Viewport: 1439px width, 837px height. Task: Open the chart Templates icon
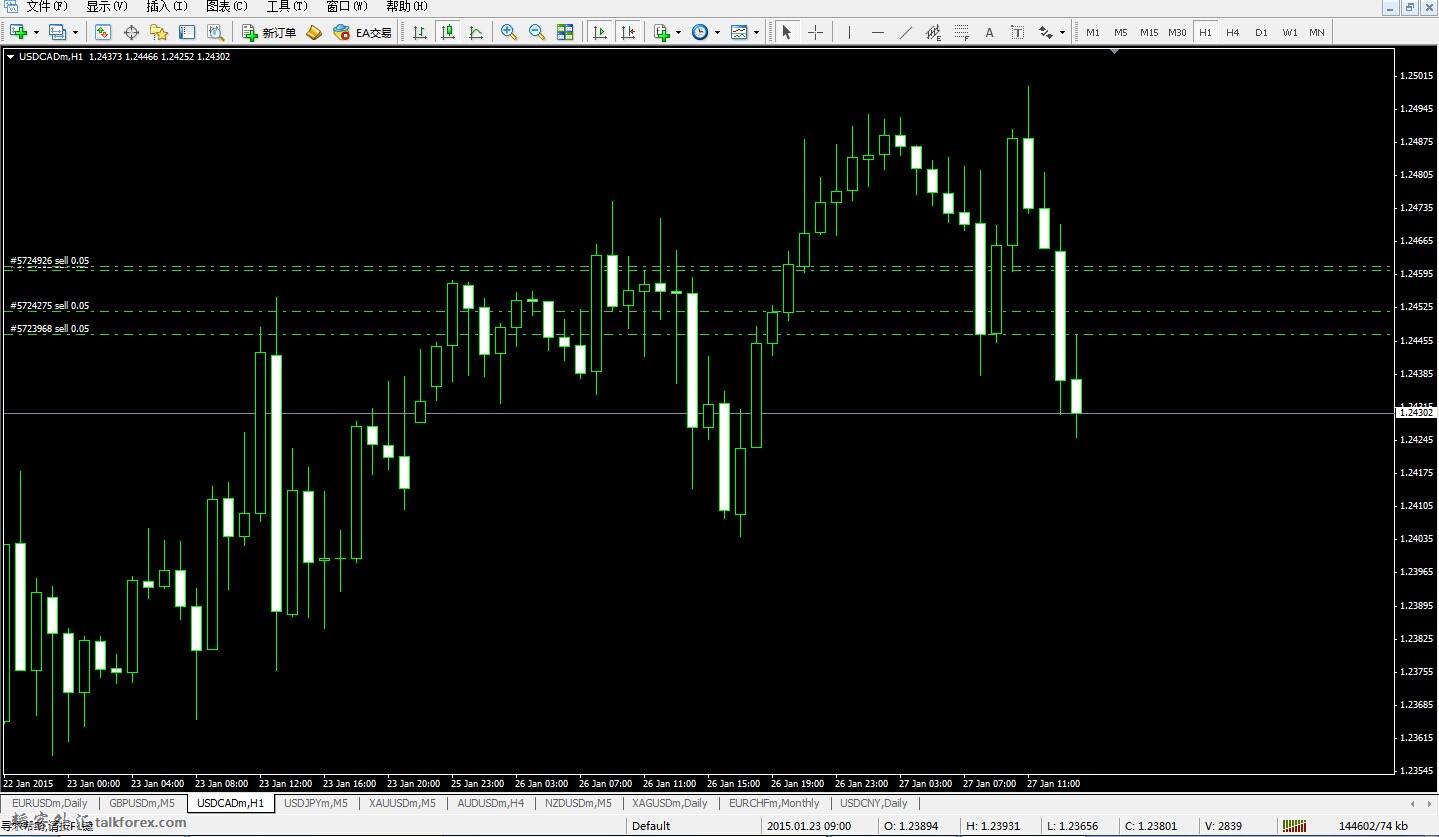(x=739, y=32)
